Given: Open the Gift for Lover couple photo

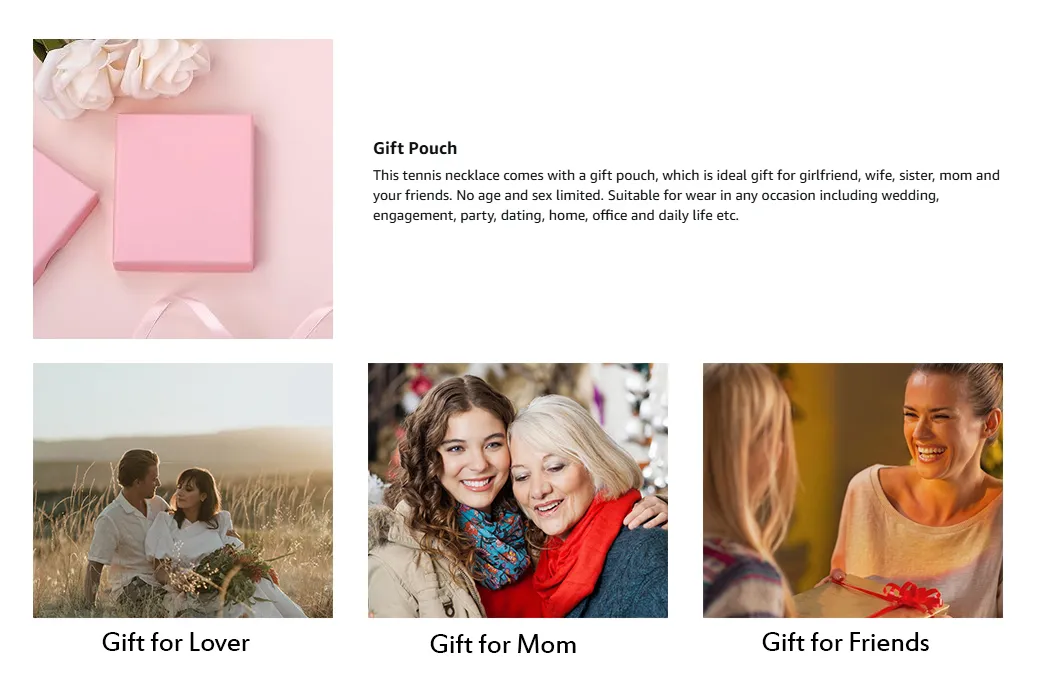Looking at the screenshot, I should coord(183,490).
